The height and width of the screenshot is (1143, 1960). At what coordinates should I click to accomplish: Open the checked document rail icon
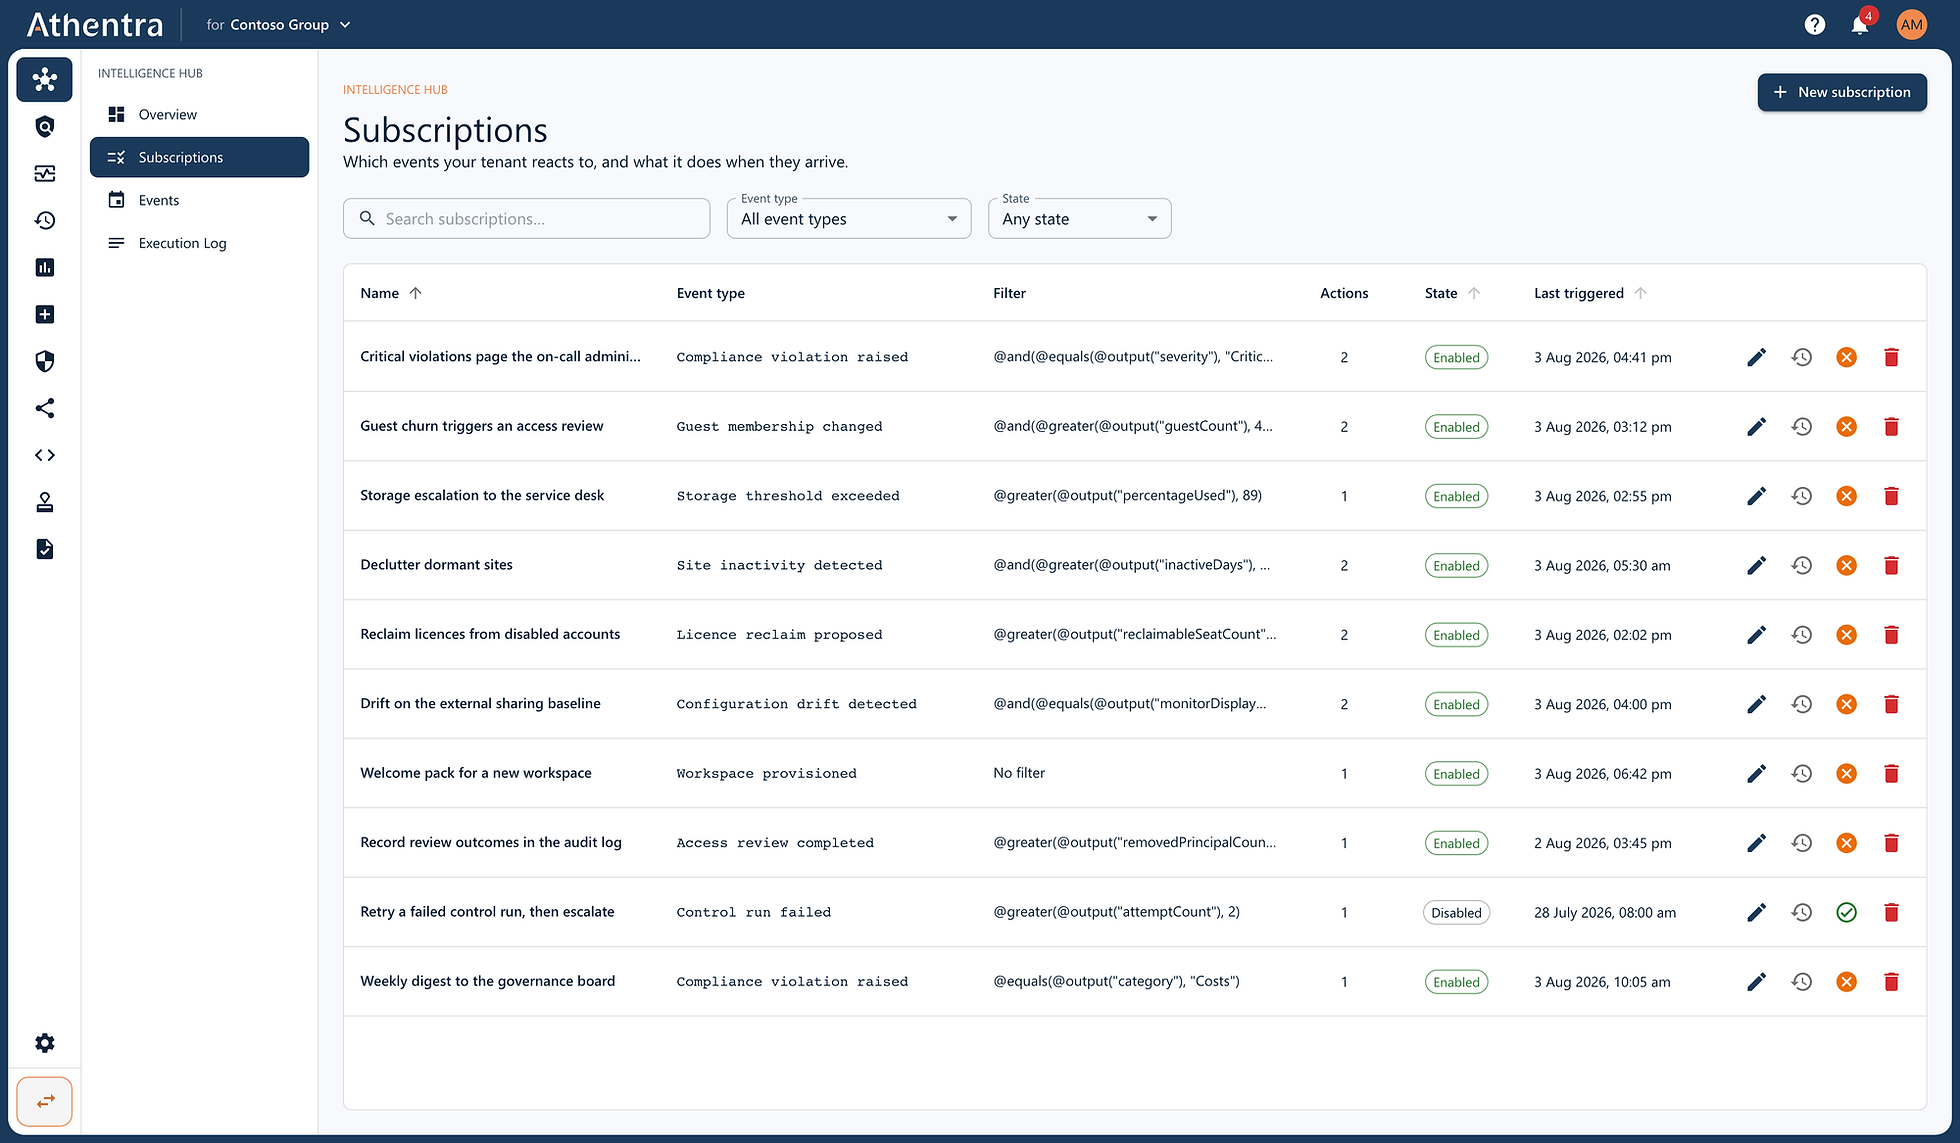pos(44,549)
